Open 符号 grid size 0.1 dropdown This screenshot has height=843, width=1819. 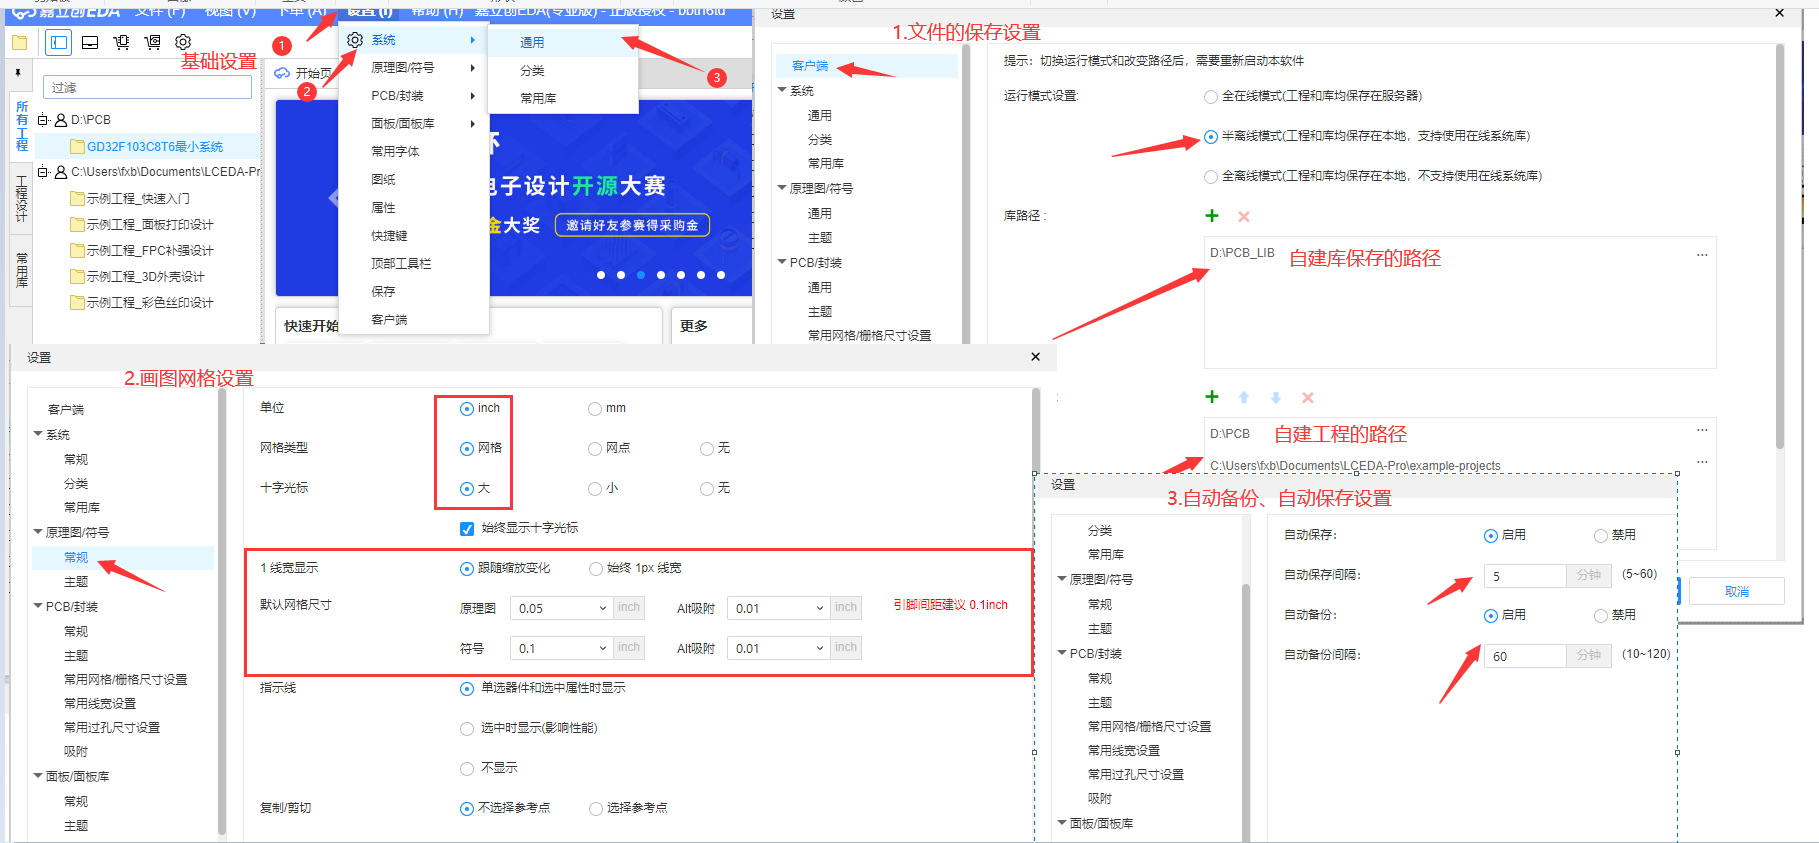click(562, 648)
